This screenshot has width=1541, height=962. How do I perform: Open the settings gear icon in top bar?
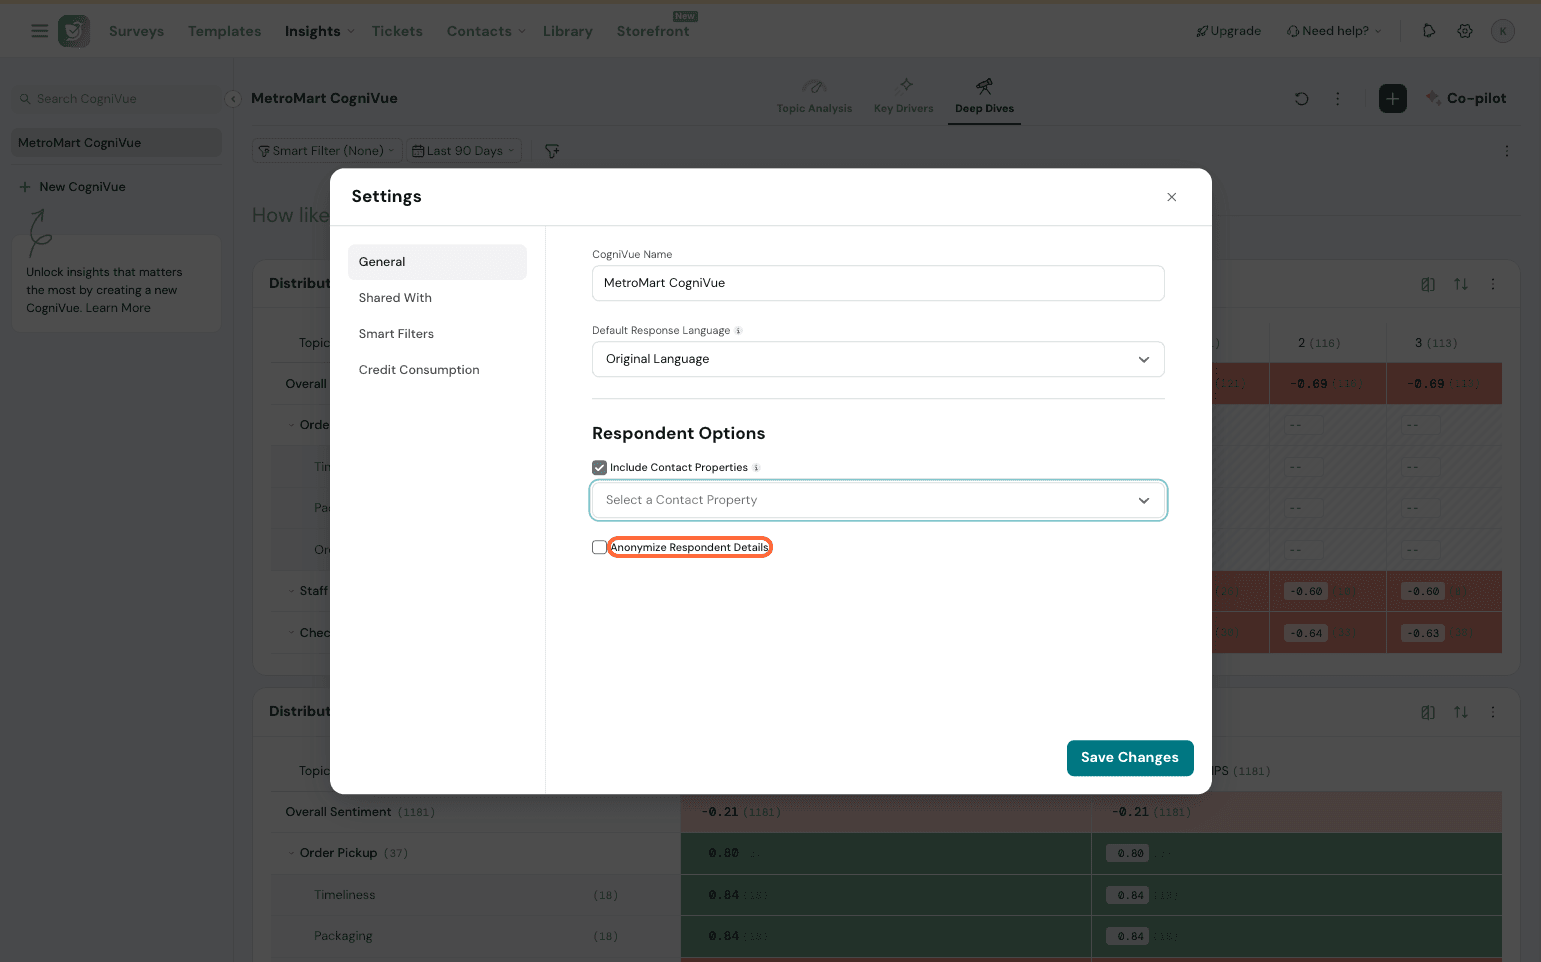tap(1464, 31)
